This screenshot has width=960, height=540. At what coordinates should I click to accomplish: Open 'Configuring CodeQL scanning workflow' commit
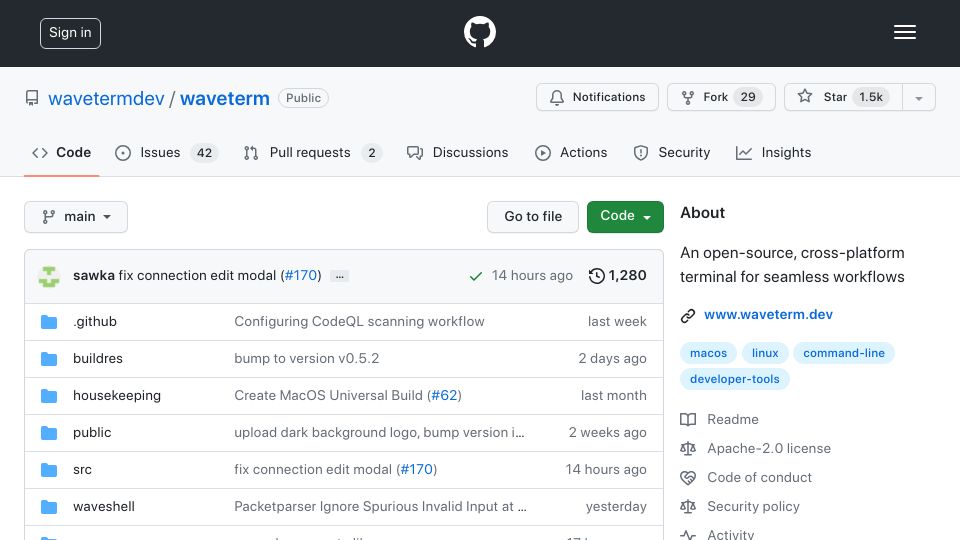359,321
